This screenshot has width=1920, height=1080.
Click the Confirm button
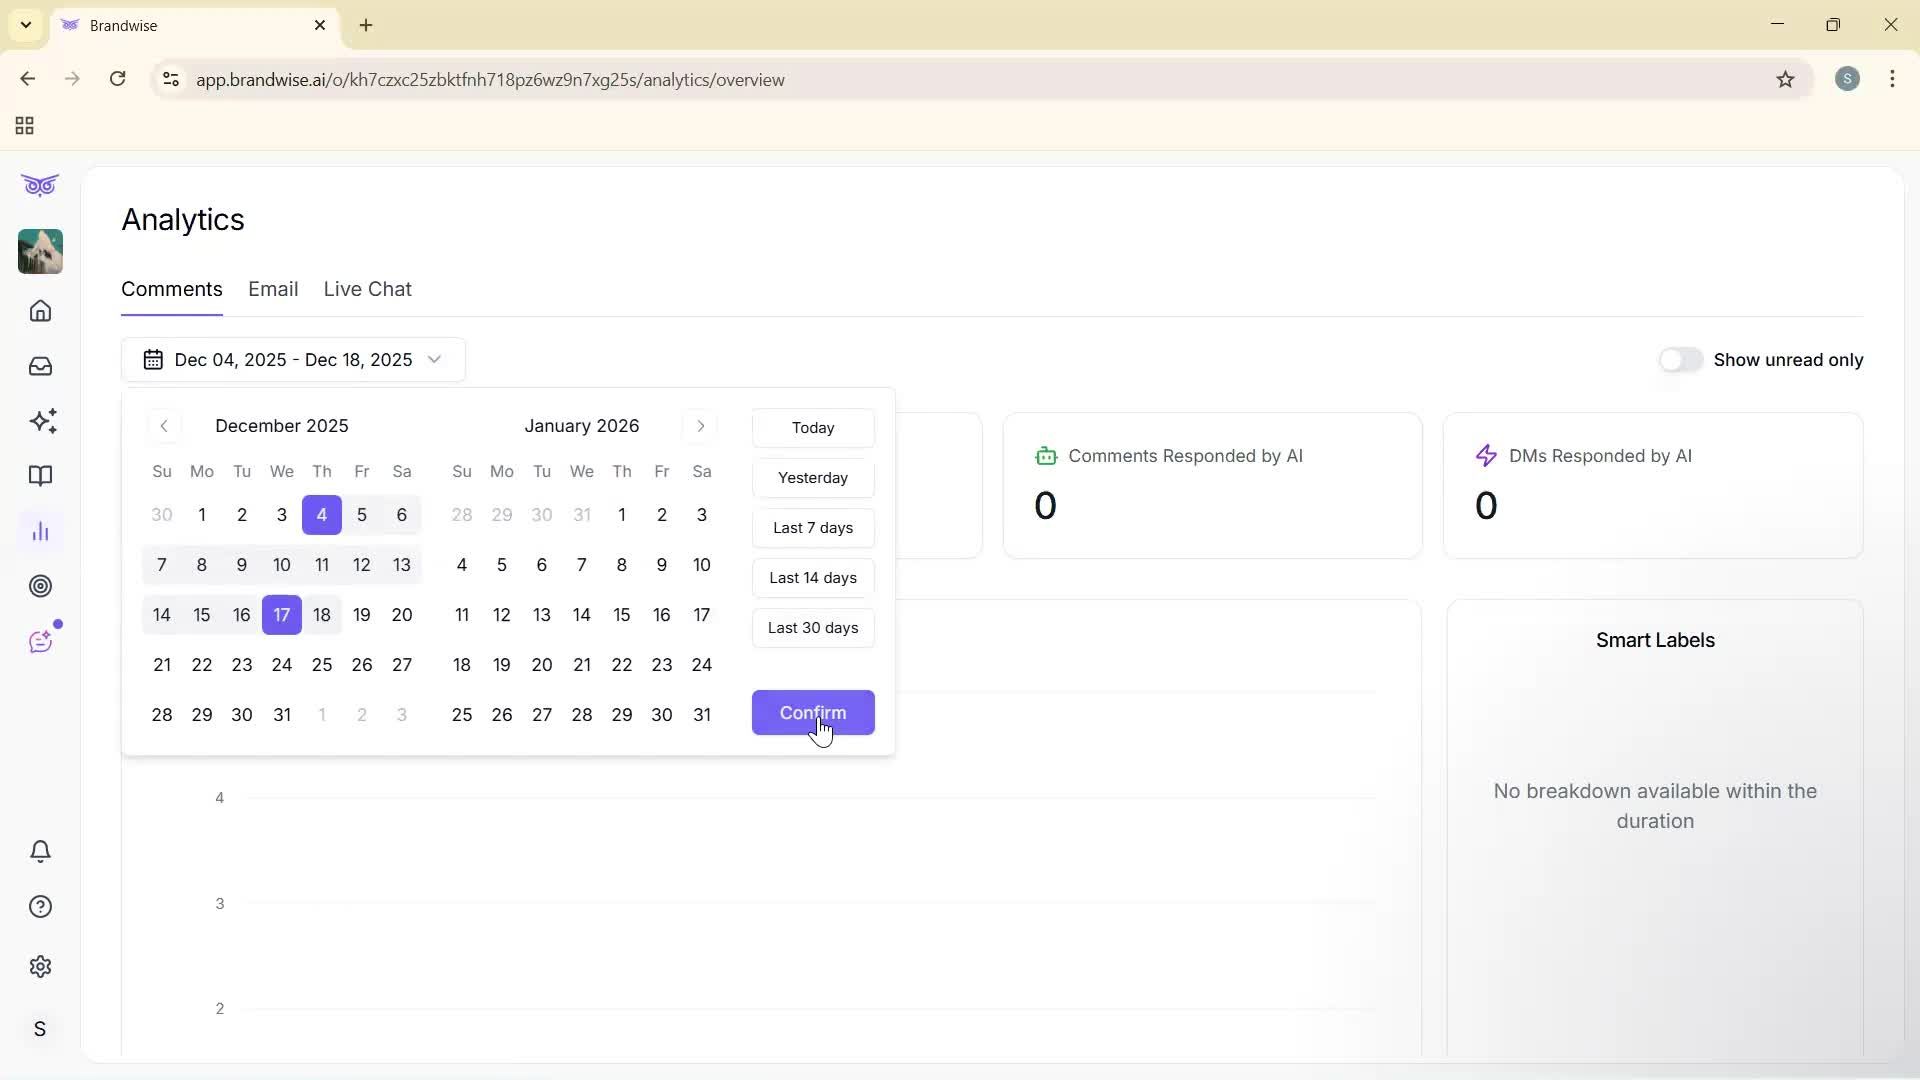coord(813,712)
